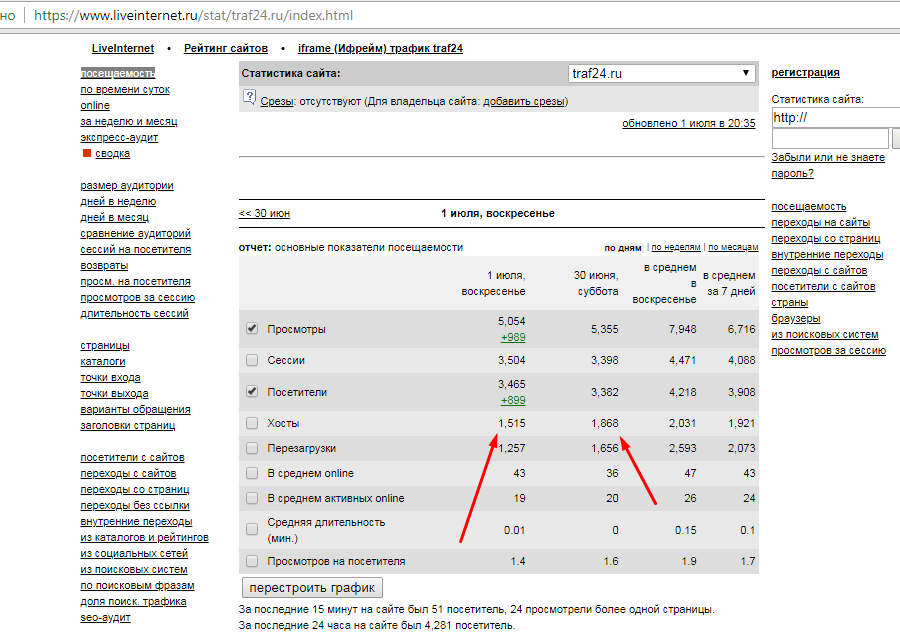900x635 pixels.
Task: Open Рейтинг сайтов in the top navigation
Action: pyautogui.click(x=226, y=48)
